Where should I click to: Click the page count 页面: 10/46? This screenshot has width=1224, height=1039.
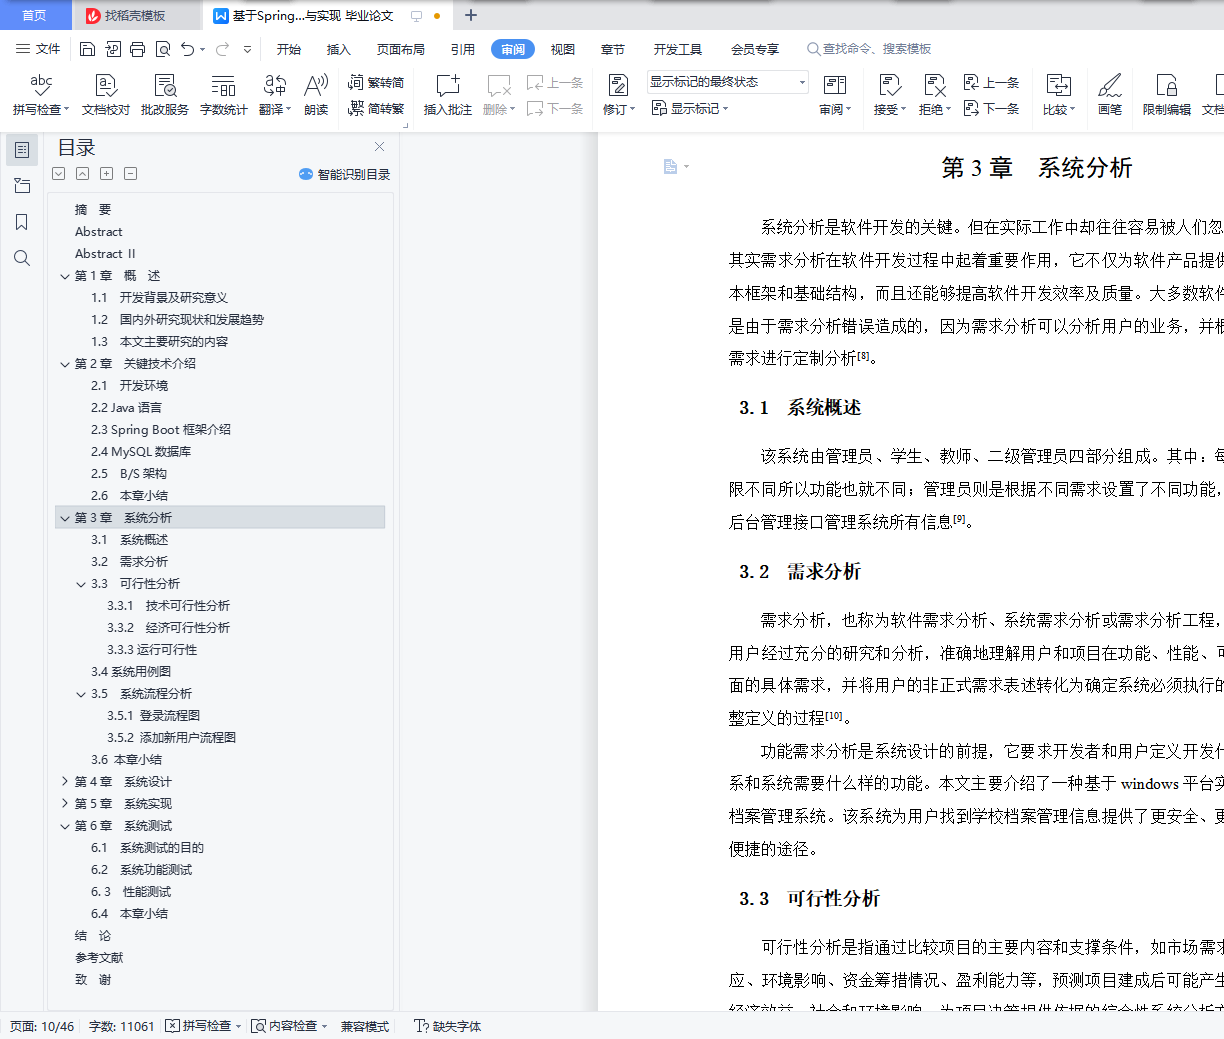point(42,1026)
